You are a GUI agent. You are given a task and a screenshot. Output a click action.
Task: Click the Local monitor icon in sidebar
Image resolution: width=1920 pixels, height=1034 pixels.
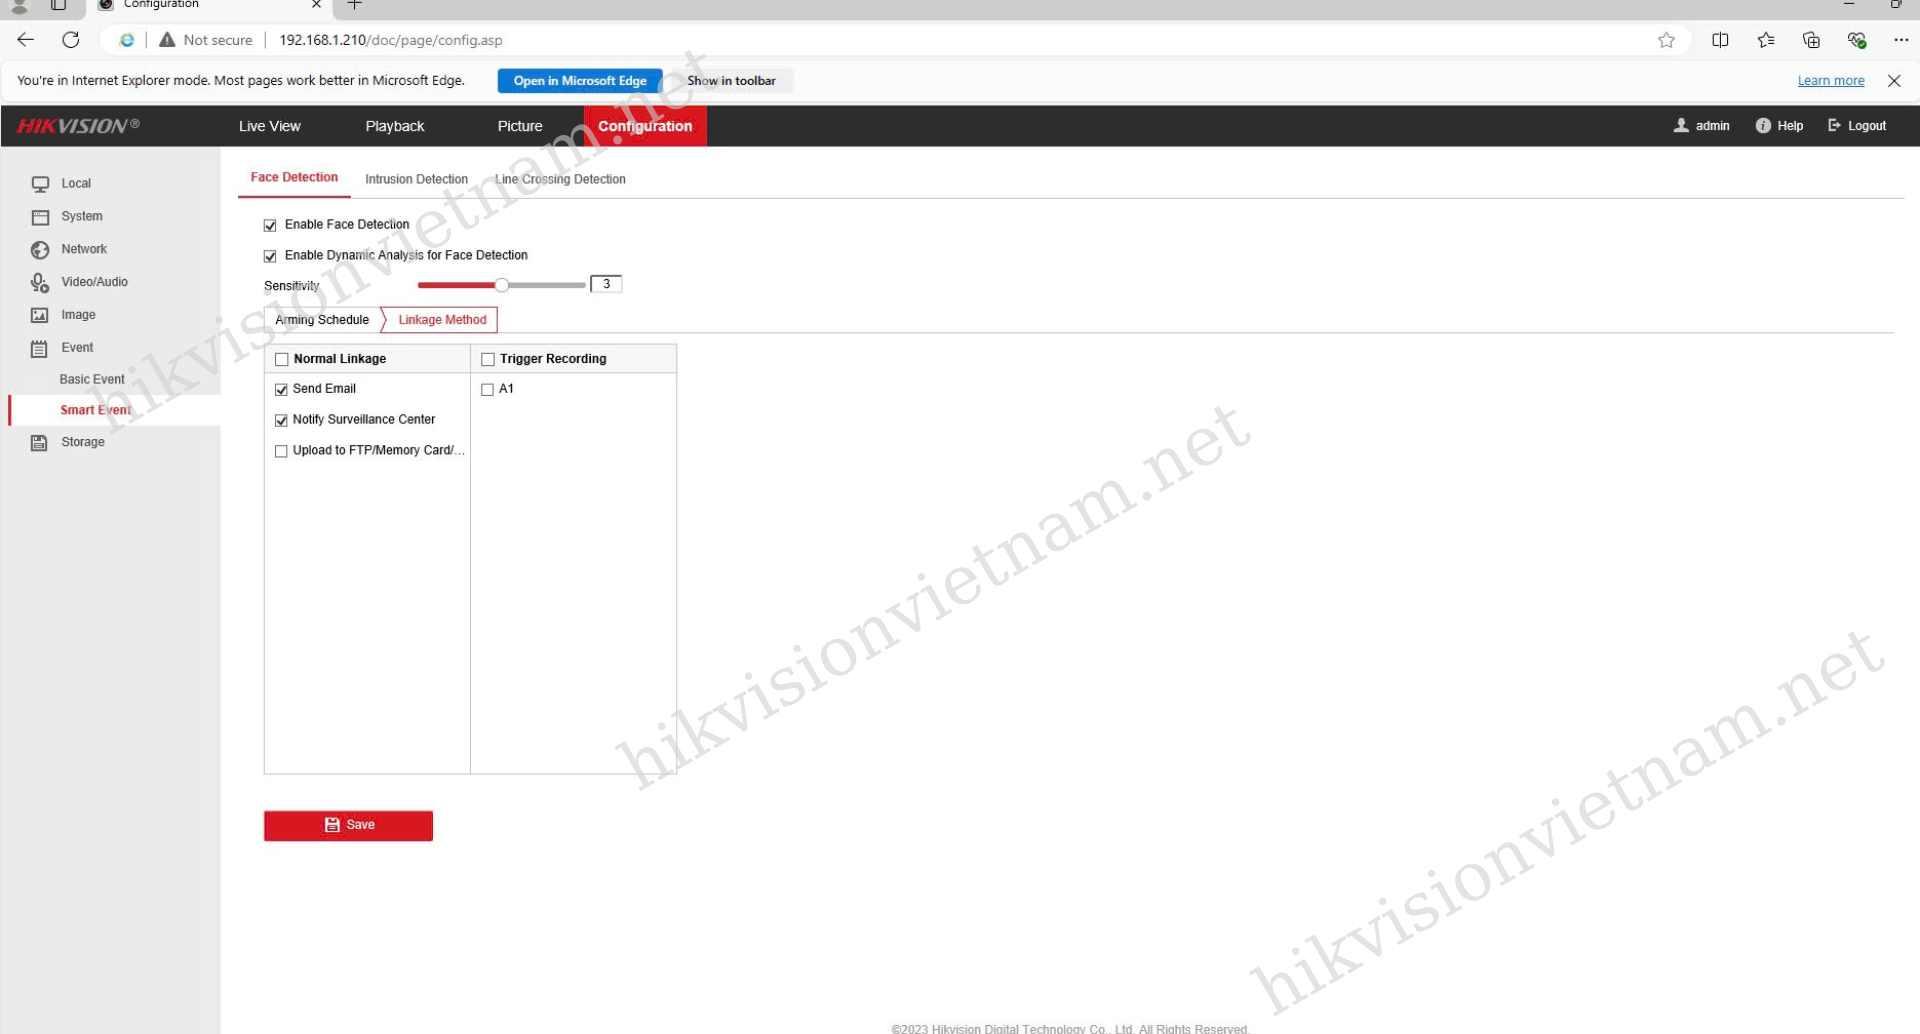click(40, 184)
